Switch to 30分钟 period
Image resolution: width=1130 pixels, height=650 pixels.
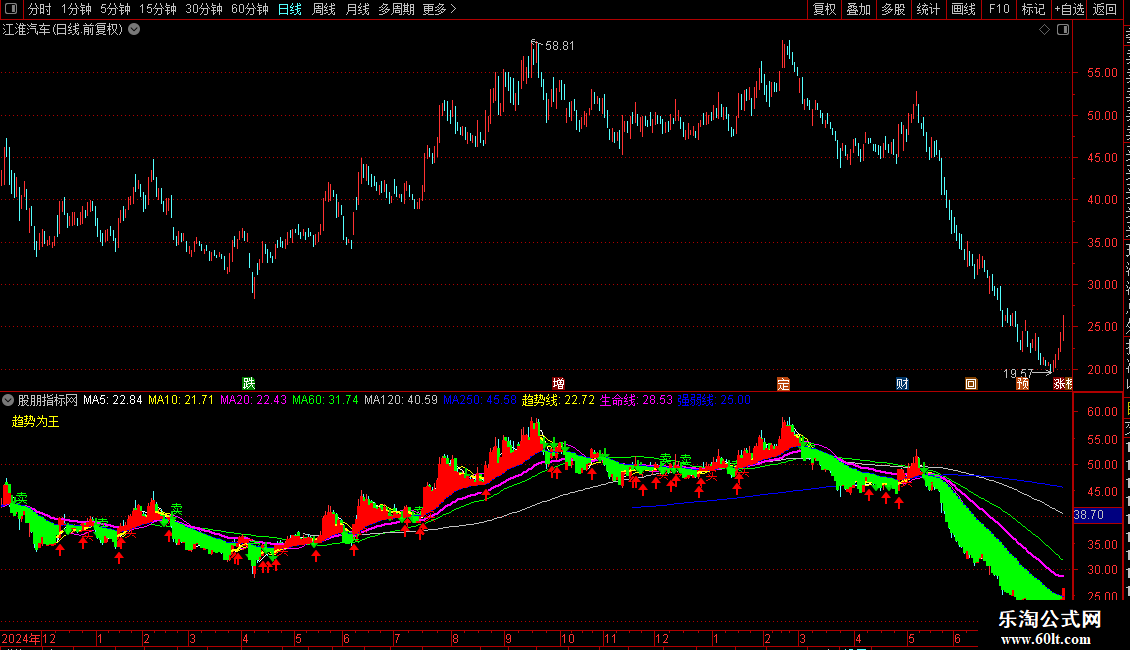204,9
